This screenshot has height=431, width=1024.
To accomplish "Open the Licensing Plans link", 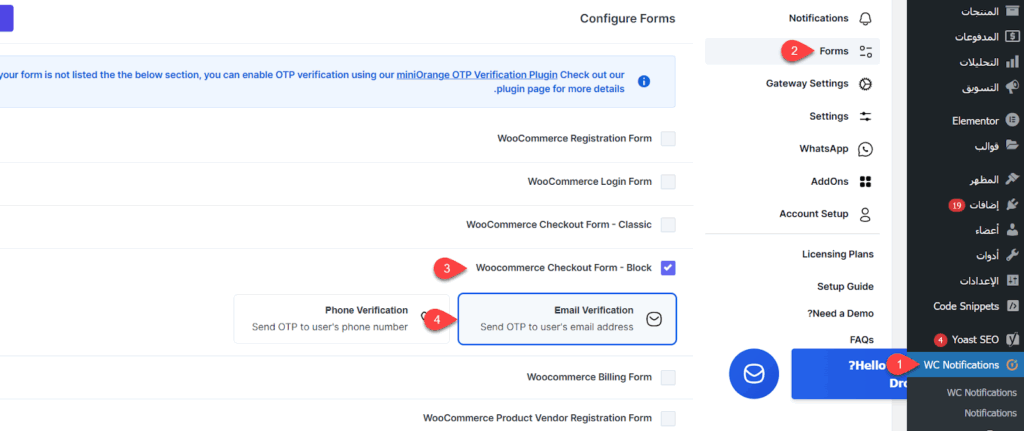I will (838, 254).
